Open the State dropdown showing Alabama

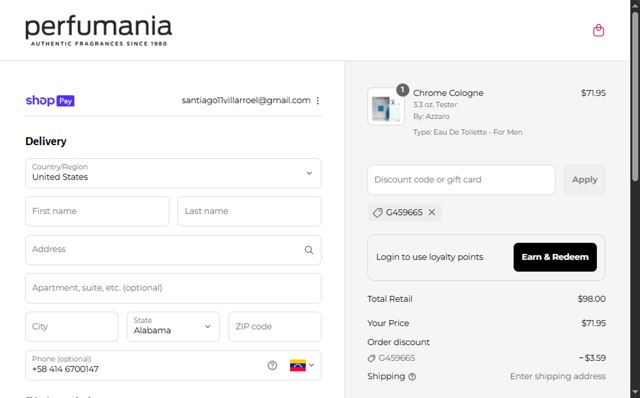[173, 327]
